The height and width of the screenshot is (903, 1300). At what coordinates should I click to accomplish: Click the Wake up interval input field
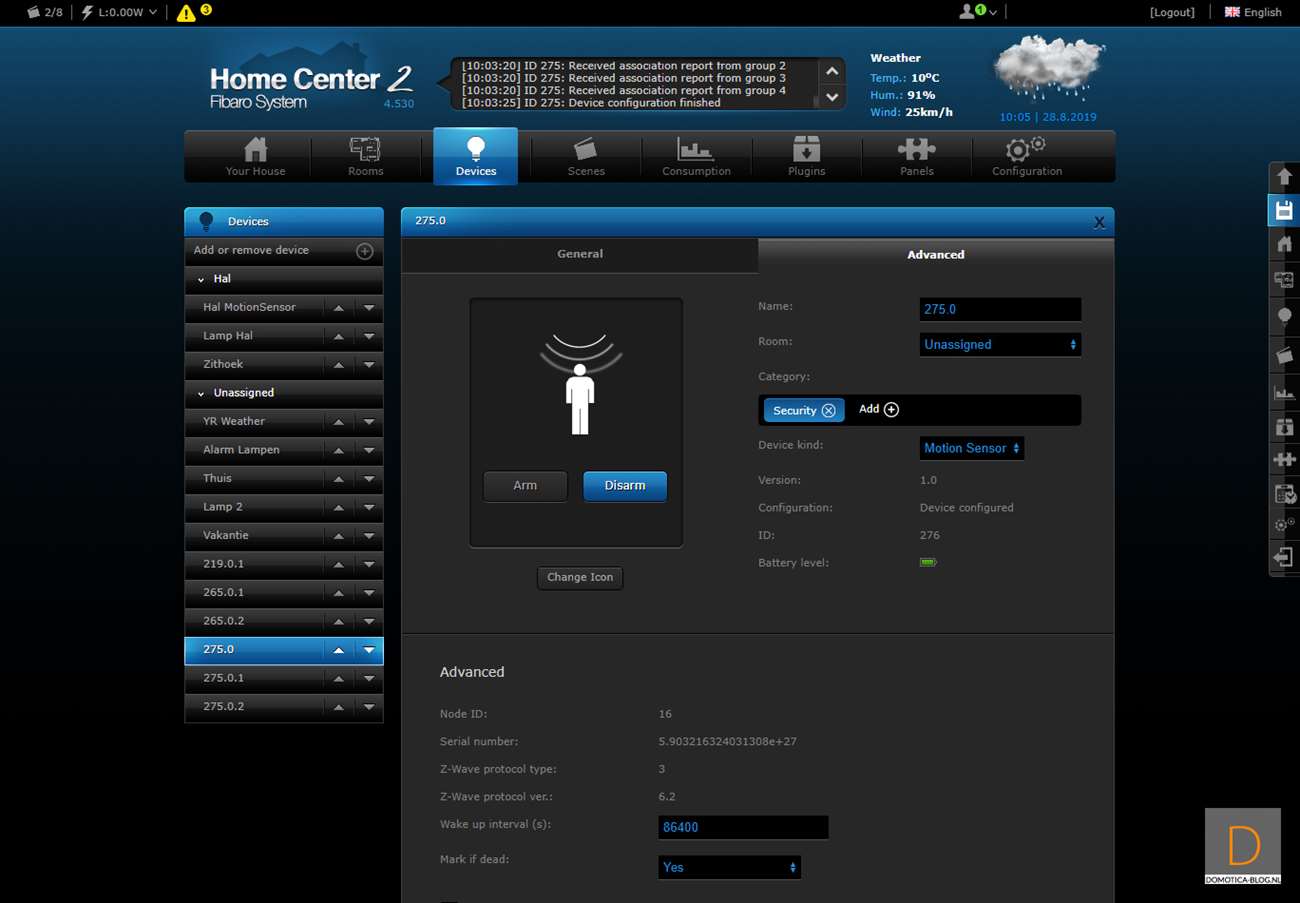point(743,828)
